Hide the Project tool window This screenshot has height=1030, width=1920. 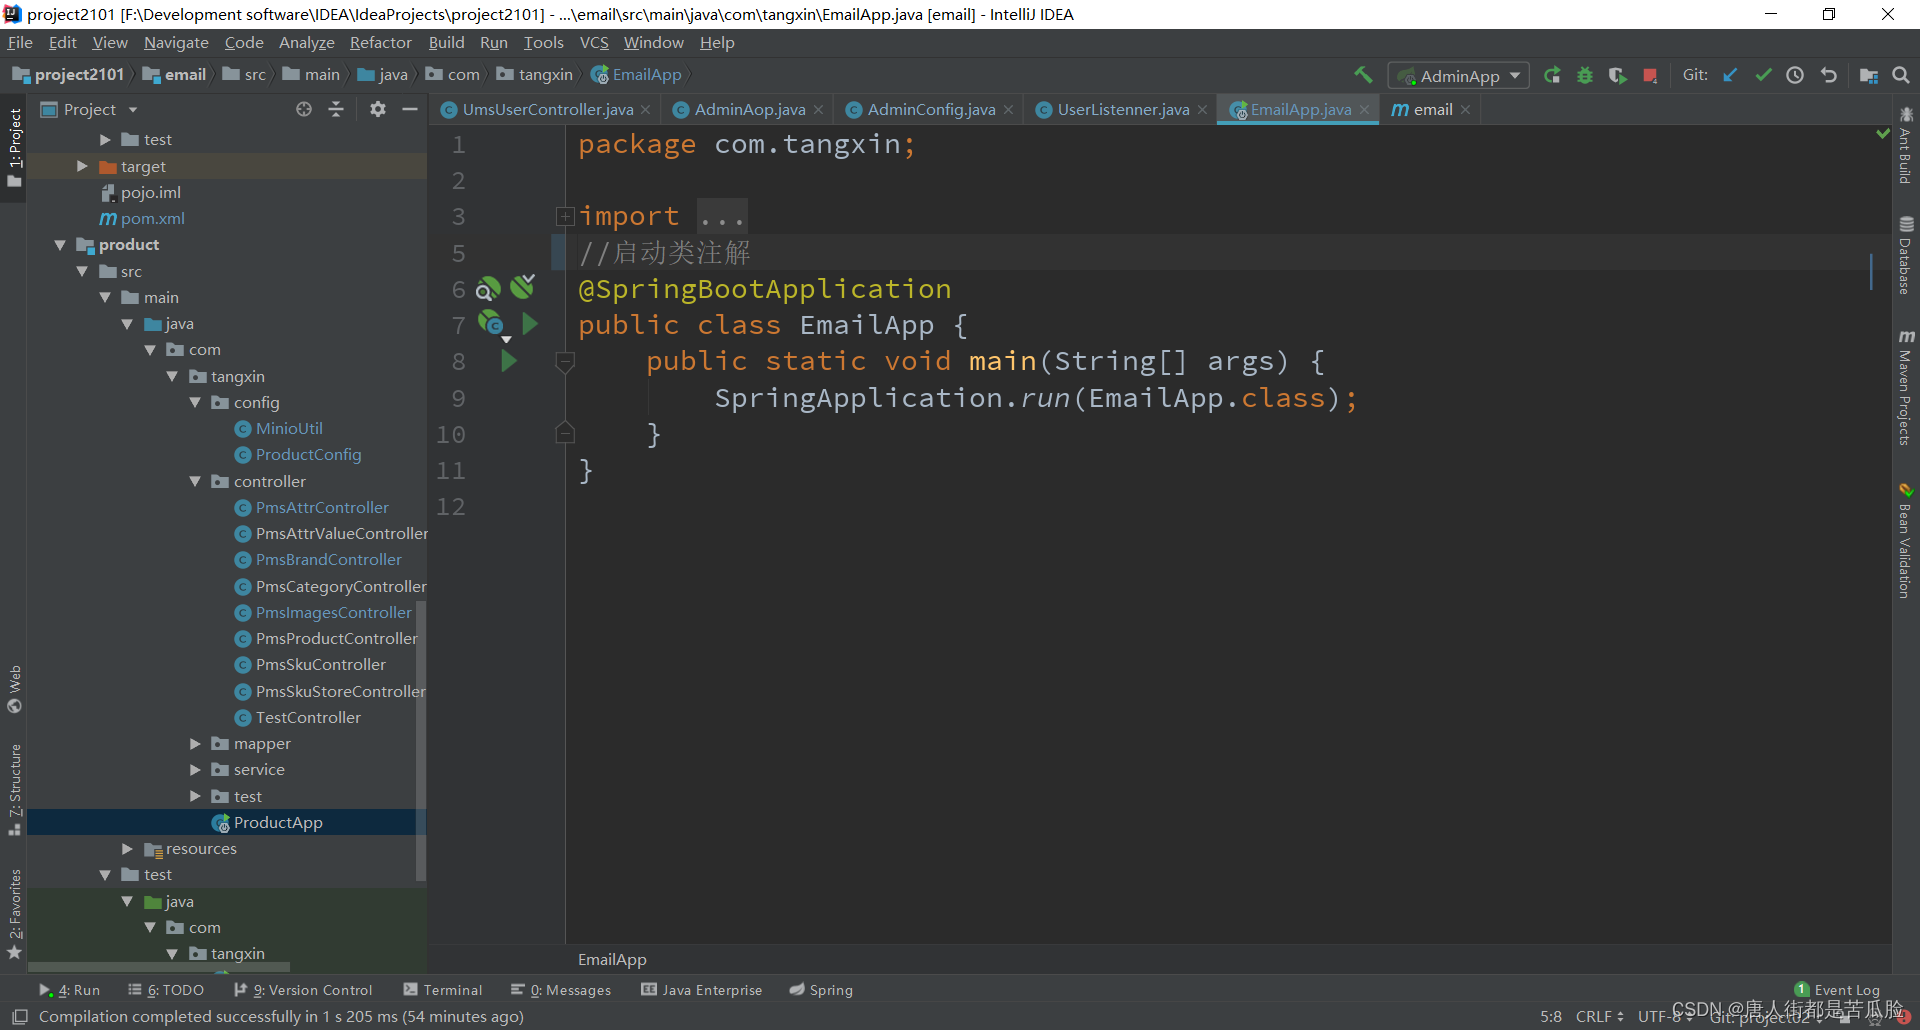(x=409, y=109)
